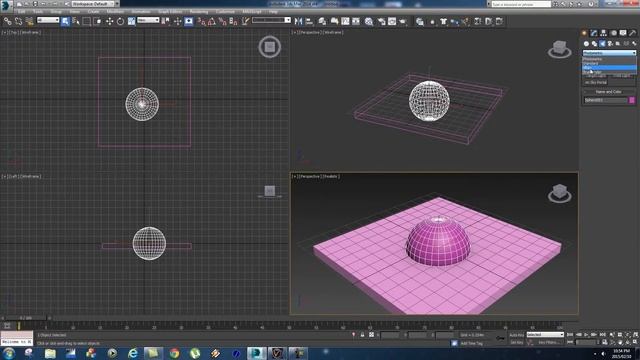Collapse the Name and Color rollout

(609, 92)
